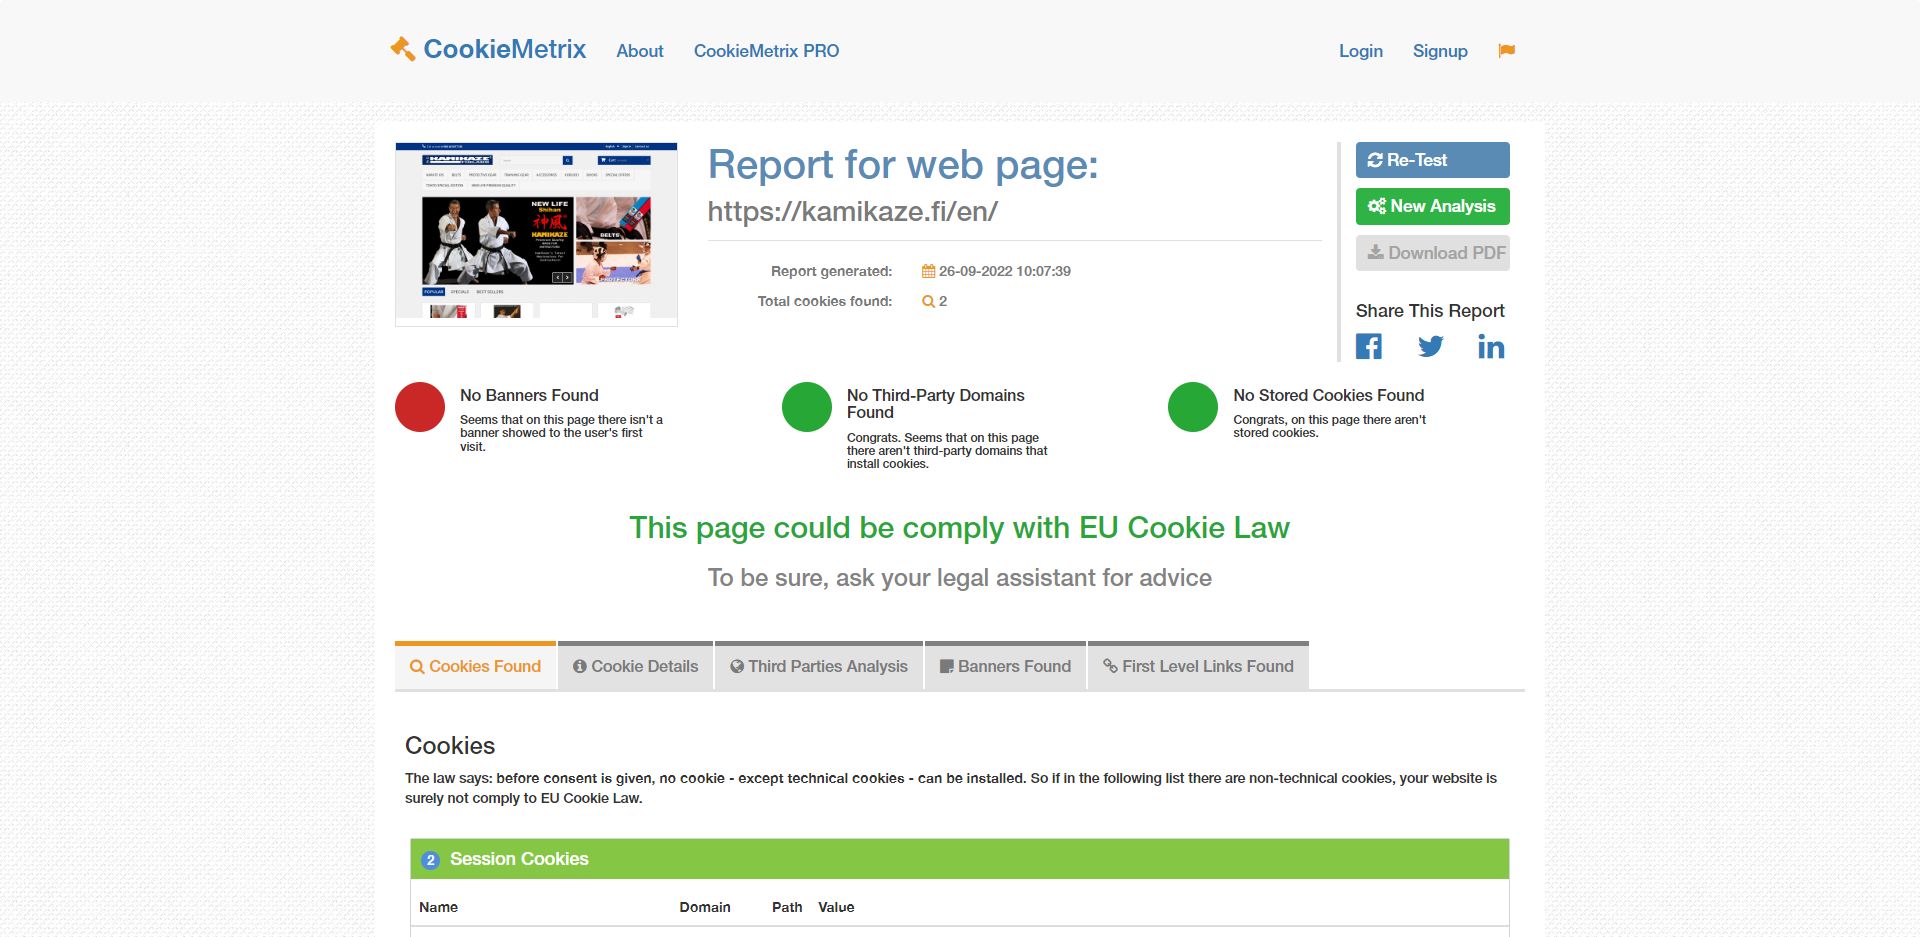Click the Session Cookies header bar

tap(960, 859)
